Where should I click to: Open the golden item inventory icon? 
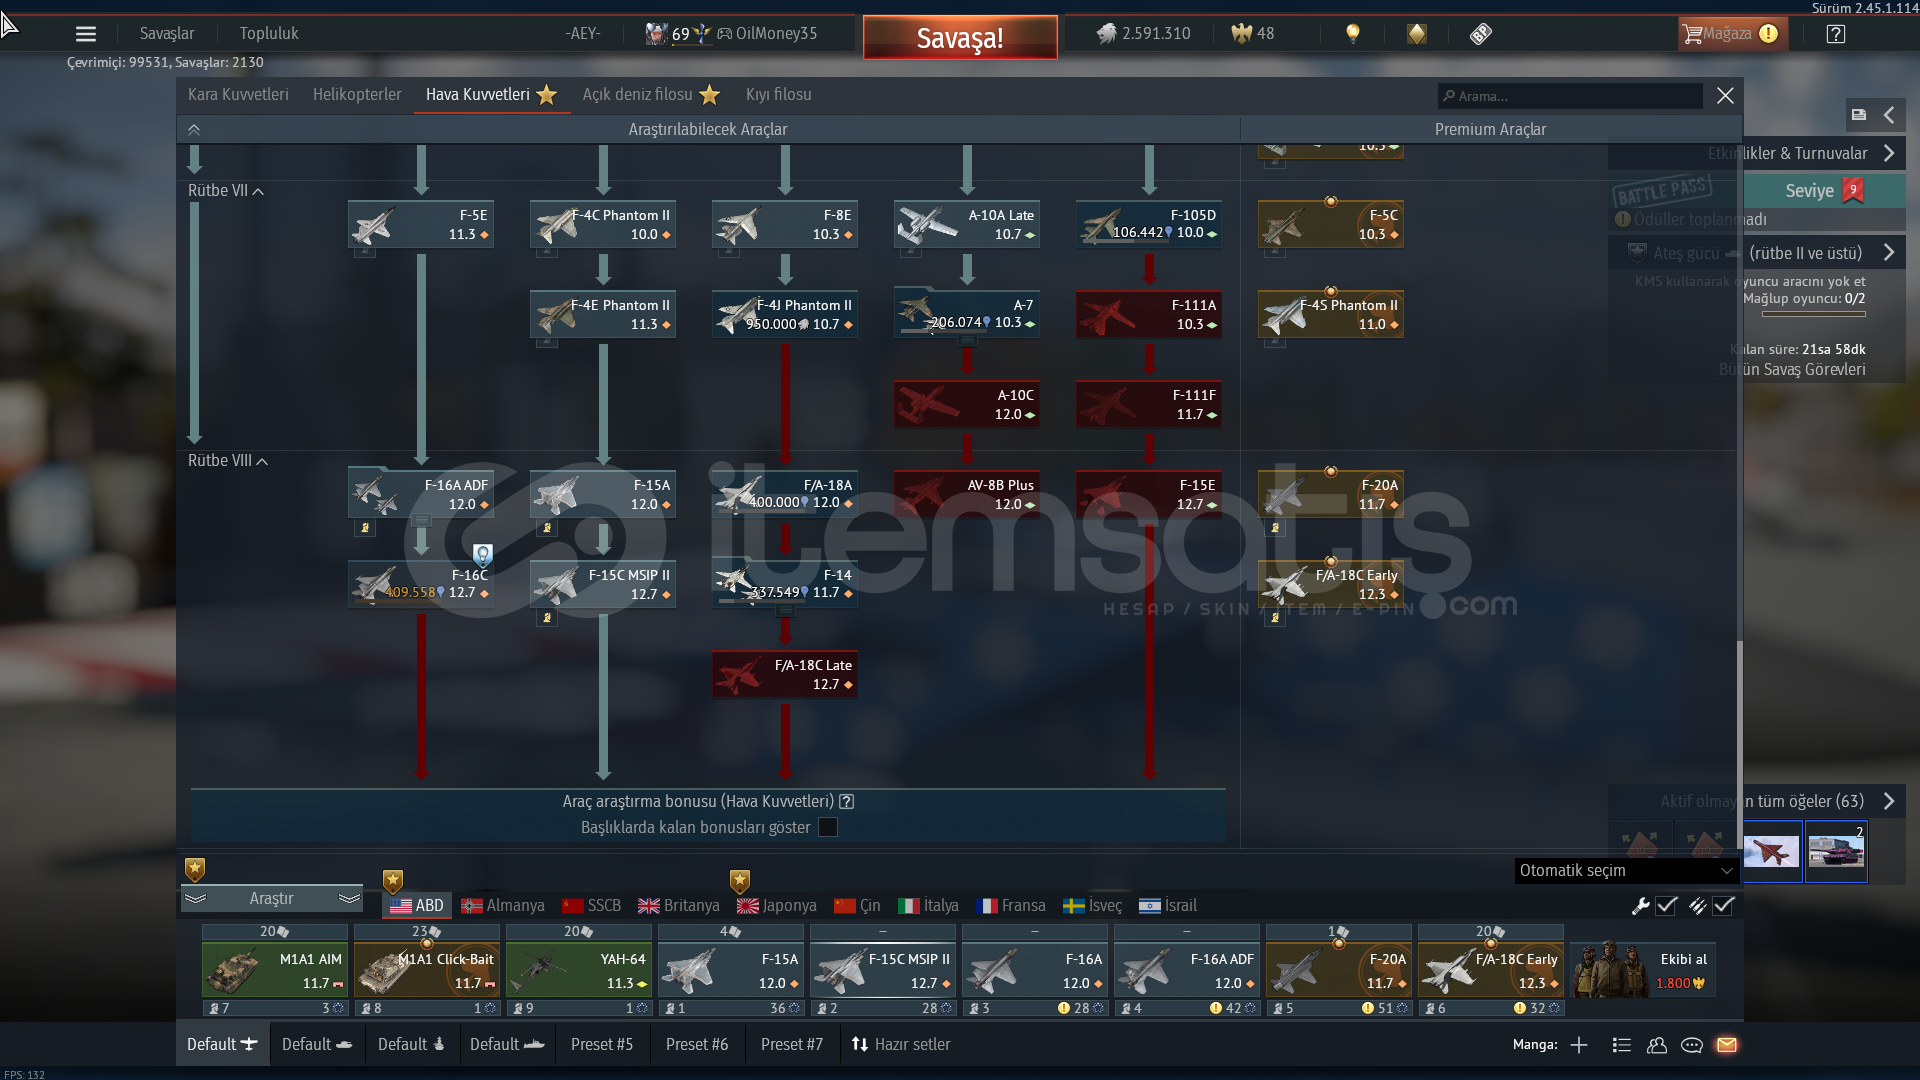pos(1417,34)
